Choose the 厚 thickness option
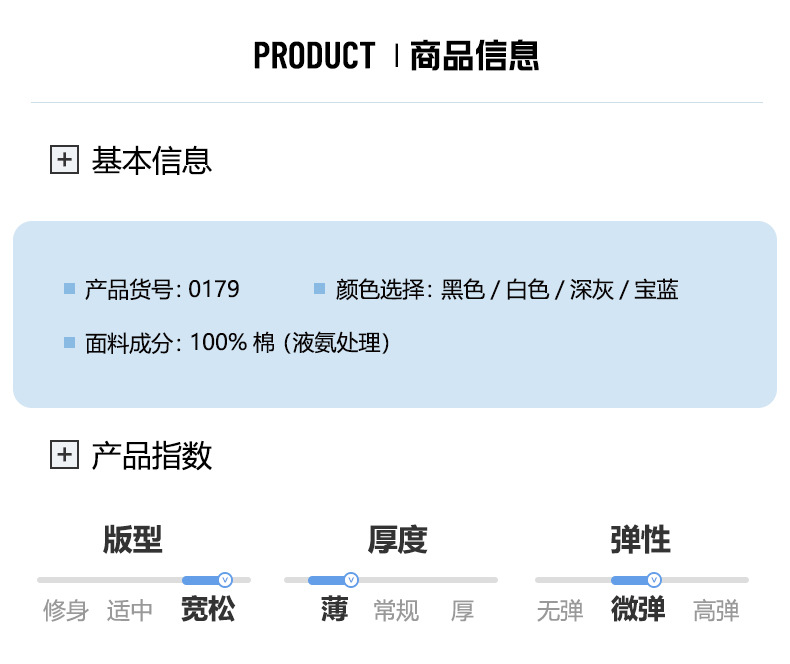Image resolution: width=790 pixels, height=664 pixels. click(x=462, y=610)
